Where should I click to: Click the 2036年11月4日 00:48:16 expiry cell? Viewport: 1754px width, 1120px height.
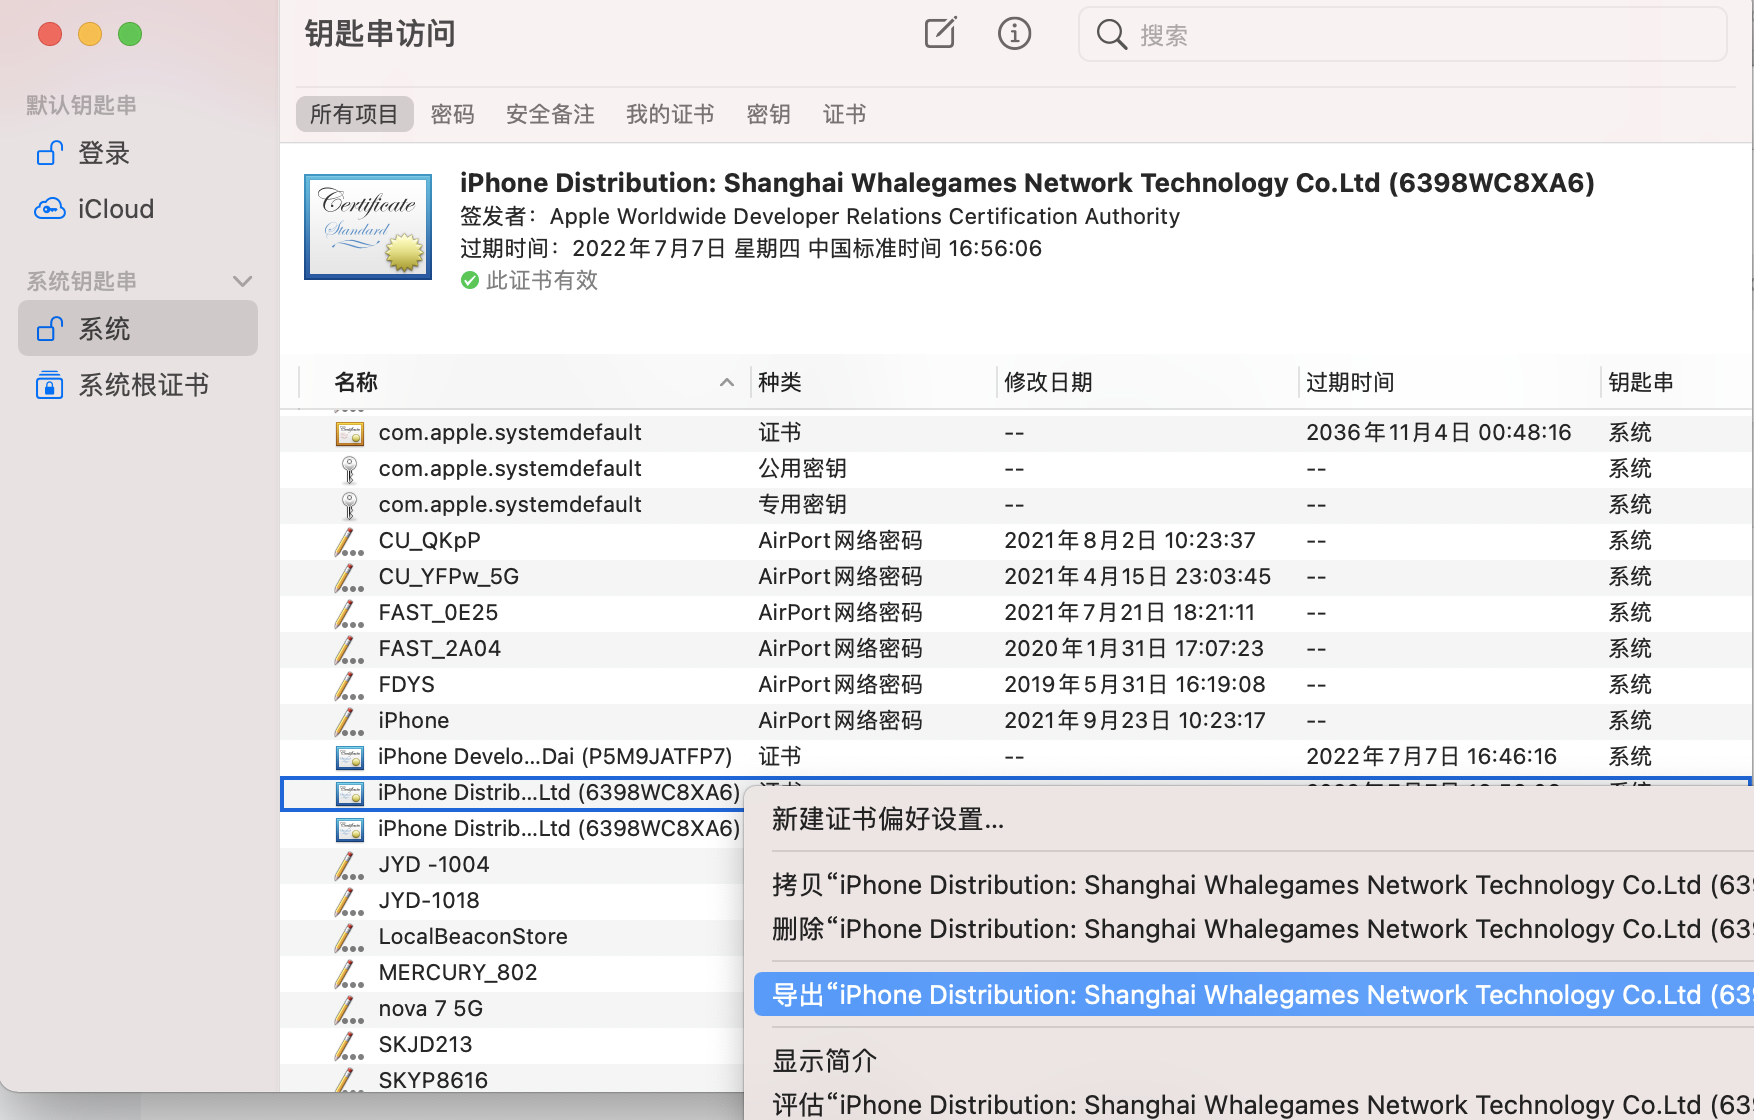click(x=1439, y=432)
